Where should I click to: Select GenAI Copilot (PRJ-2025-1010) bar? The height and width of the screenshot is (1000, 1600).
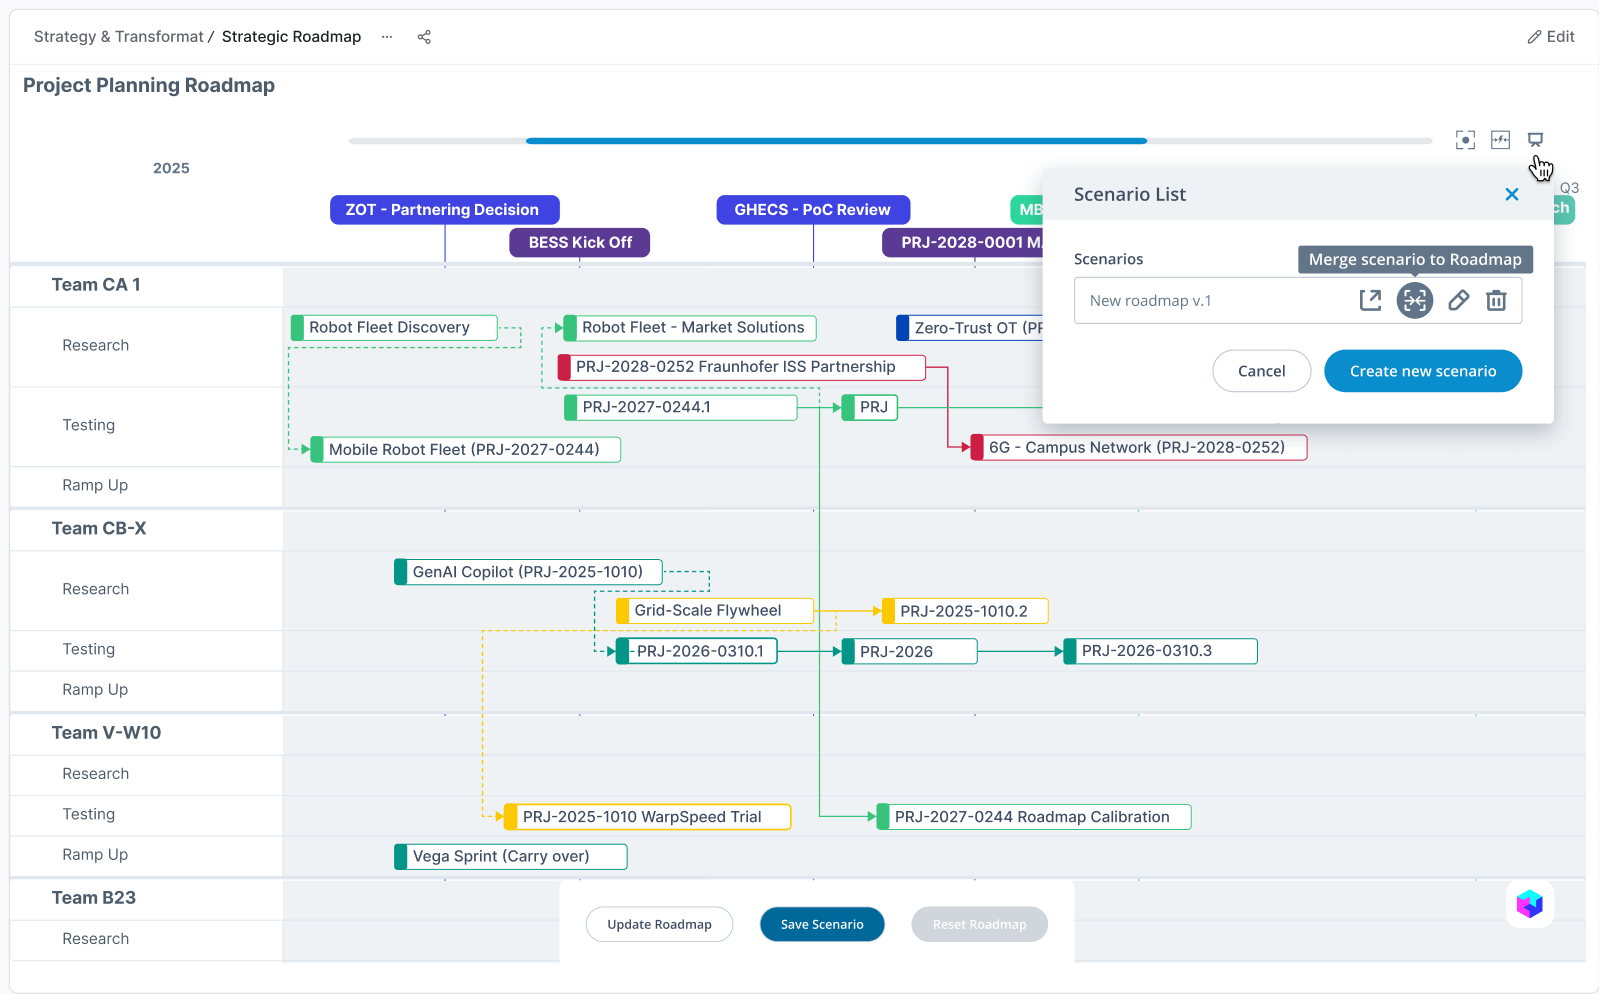point(528,572)
